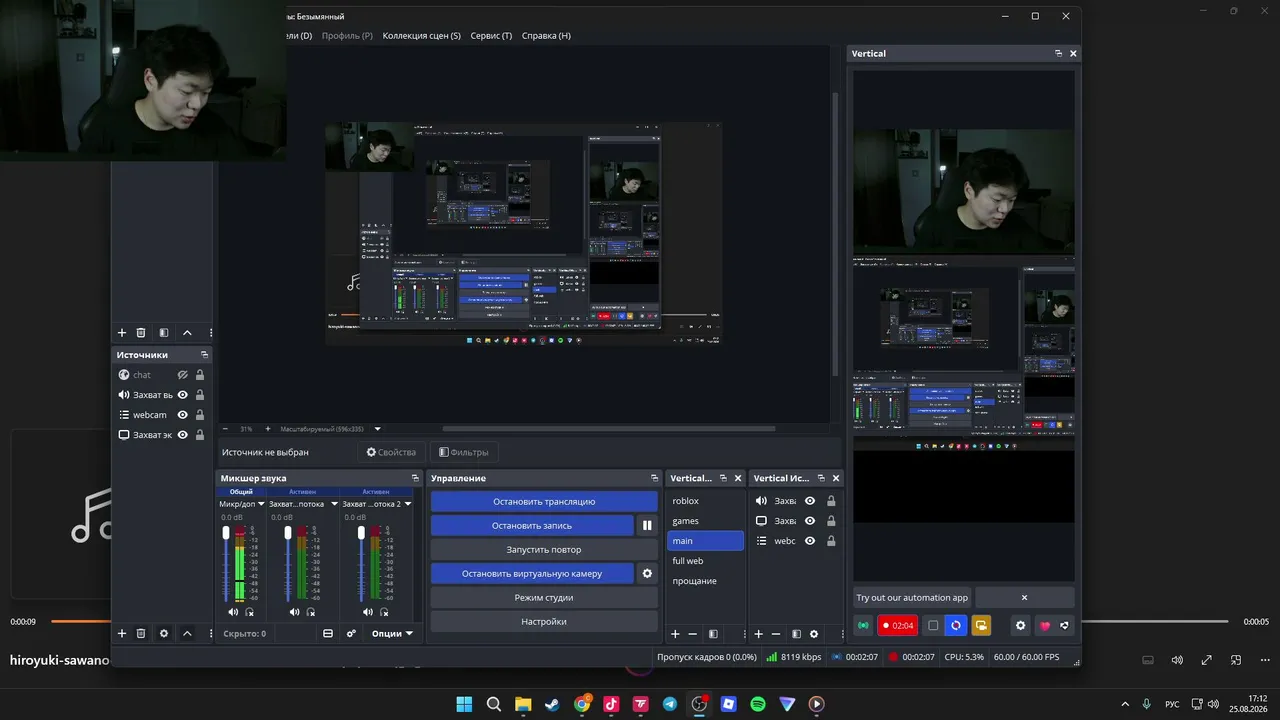Image resolution: width=1280 pixels, height=720 pixels.
Task: Toggle the square checkbox beside vertical record button
Action: coord(933,626)
